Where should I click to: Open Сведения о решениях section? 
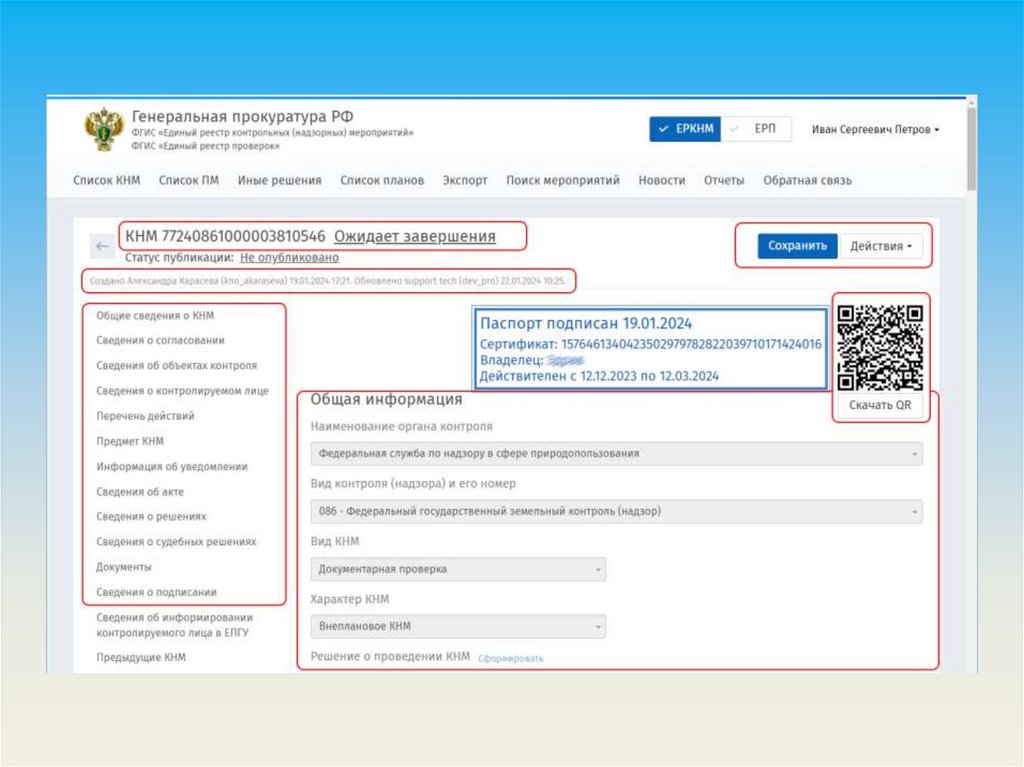point(151,517)
